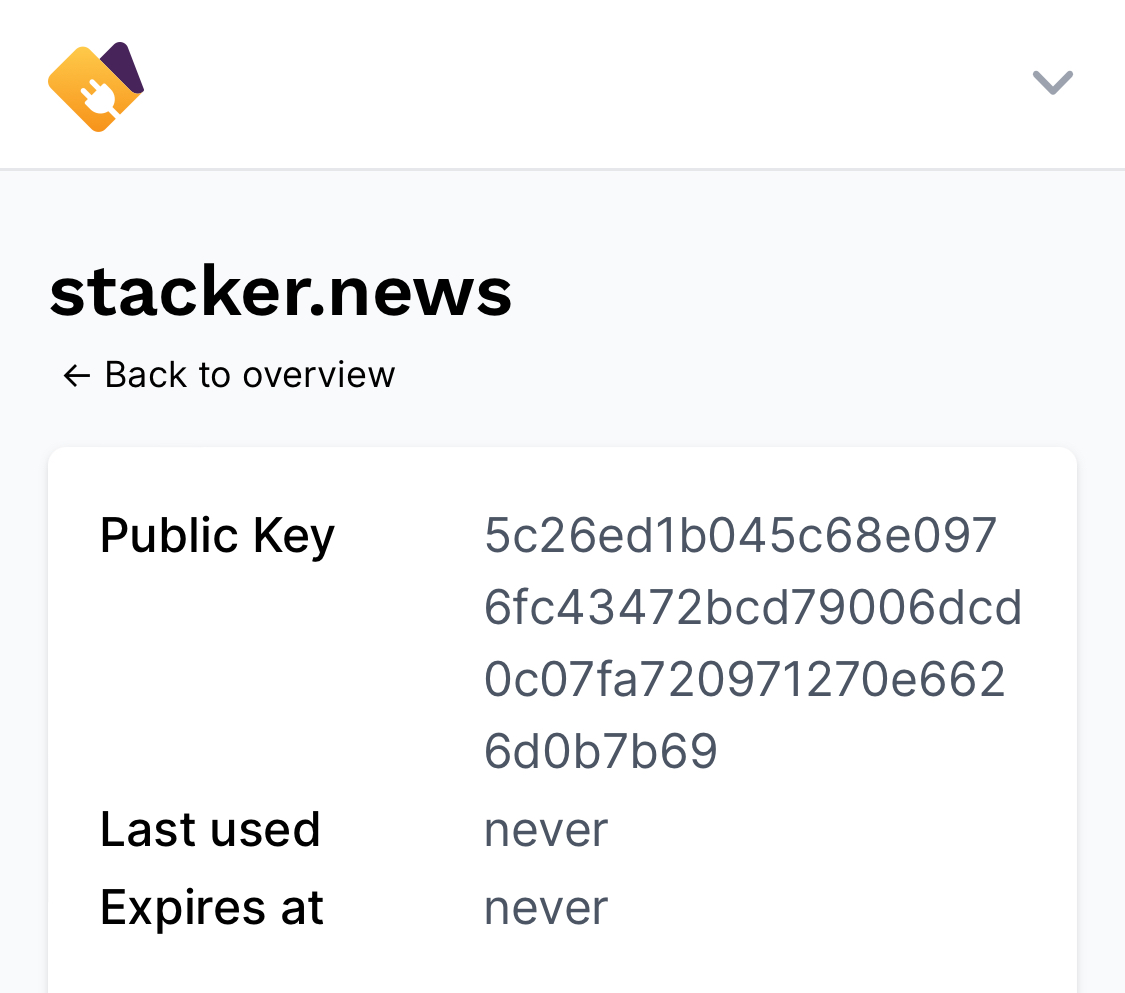Click the left arrow before Back to overview
1125x993 pixels.
(76, 375)
